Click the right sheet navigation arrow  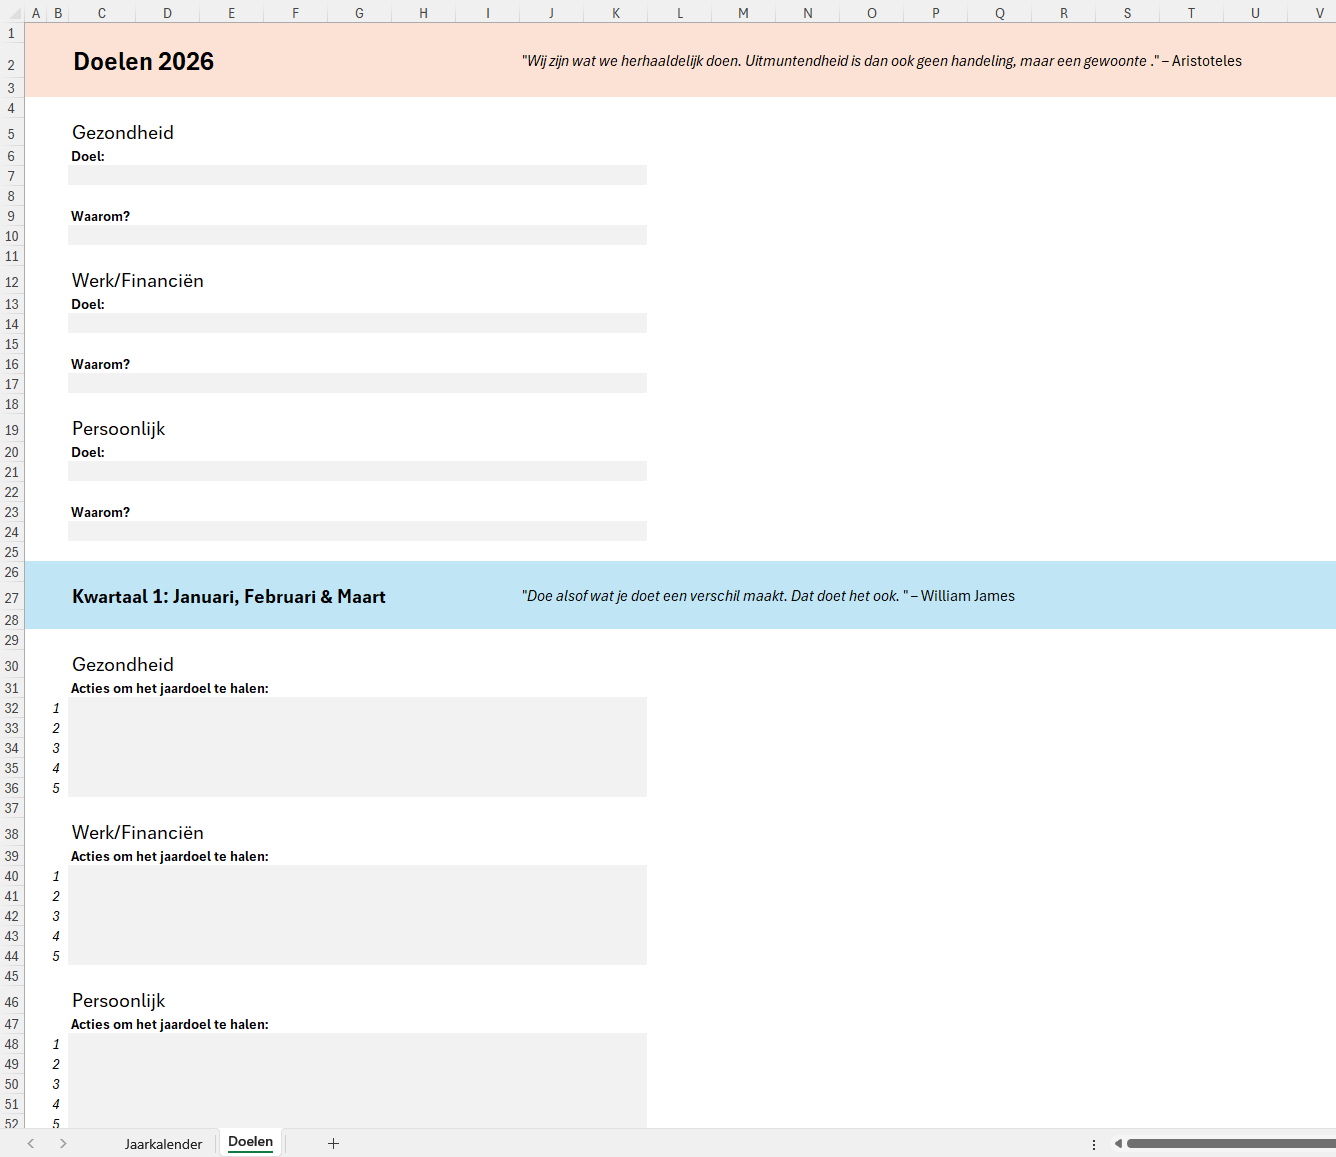coord(63,1143)
